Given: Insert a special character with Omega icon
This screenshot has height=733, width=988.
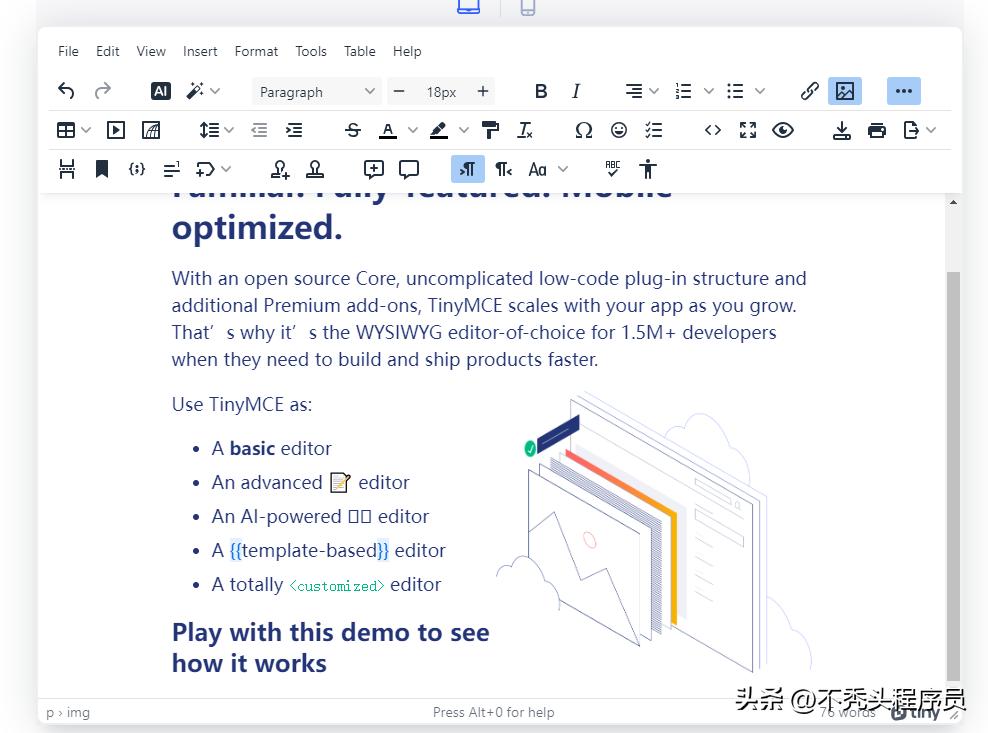Looking at the screenshot, I should click(583, 130).
